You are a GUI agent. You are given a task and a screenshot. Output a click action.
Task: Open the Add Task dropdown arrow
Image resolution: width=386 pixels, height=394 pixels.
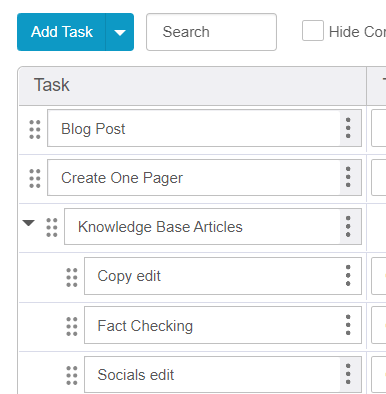120,32
